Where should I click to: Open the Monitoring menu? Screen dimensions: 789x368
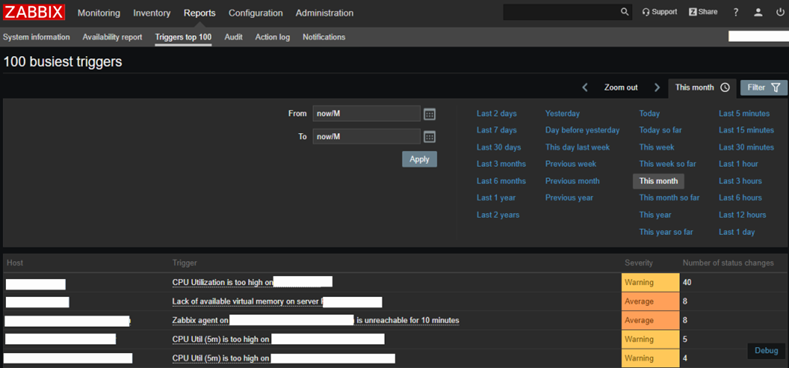point(99,13)
